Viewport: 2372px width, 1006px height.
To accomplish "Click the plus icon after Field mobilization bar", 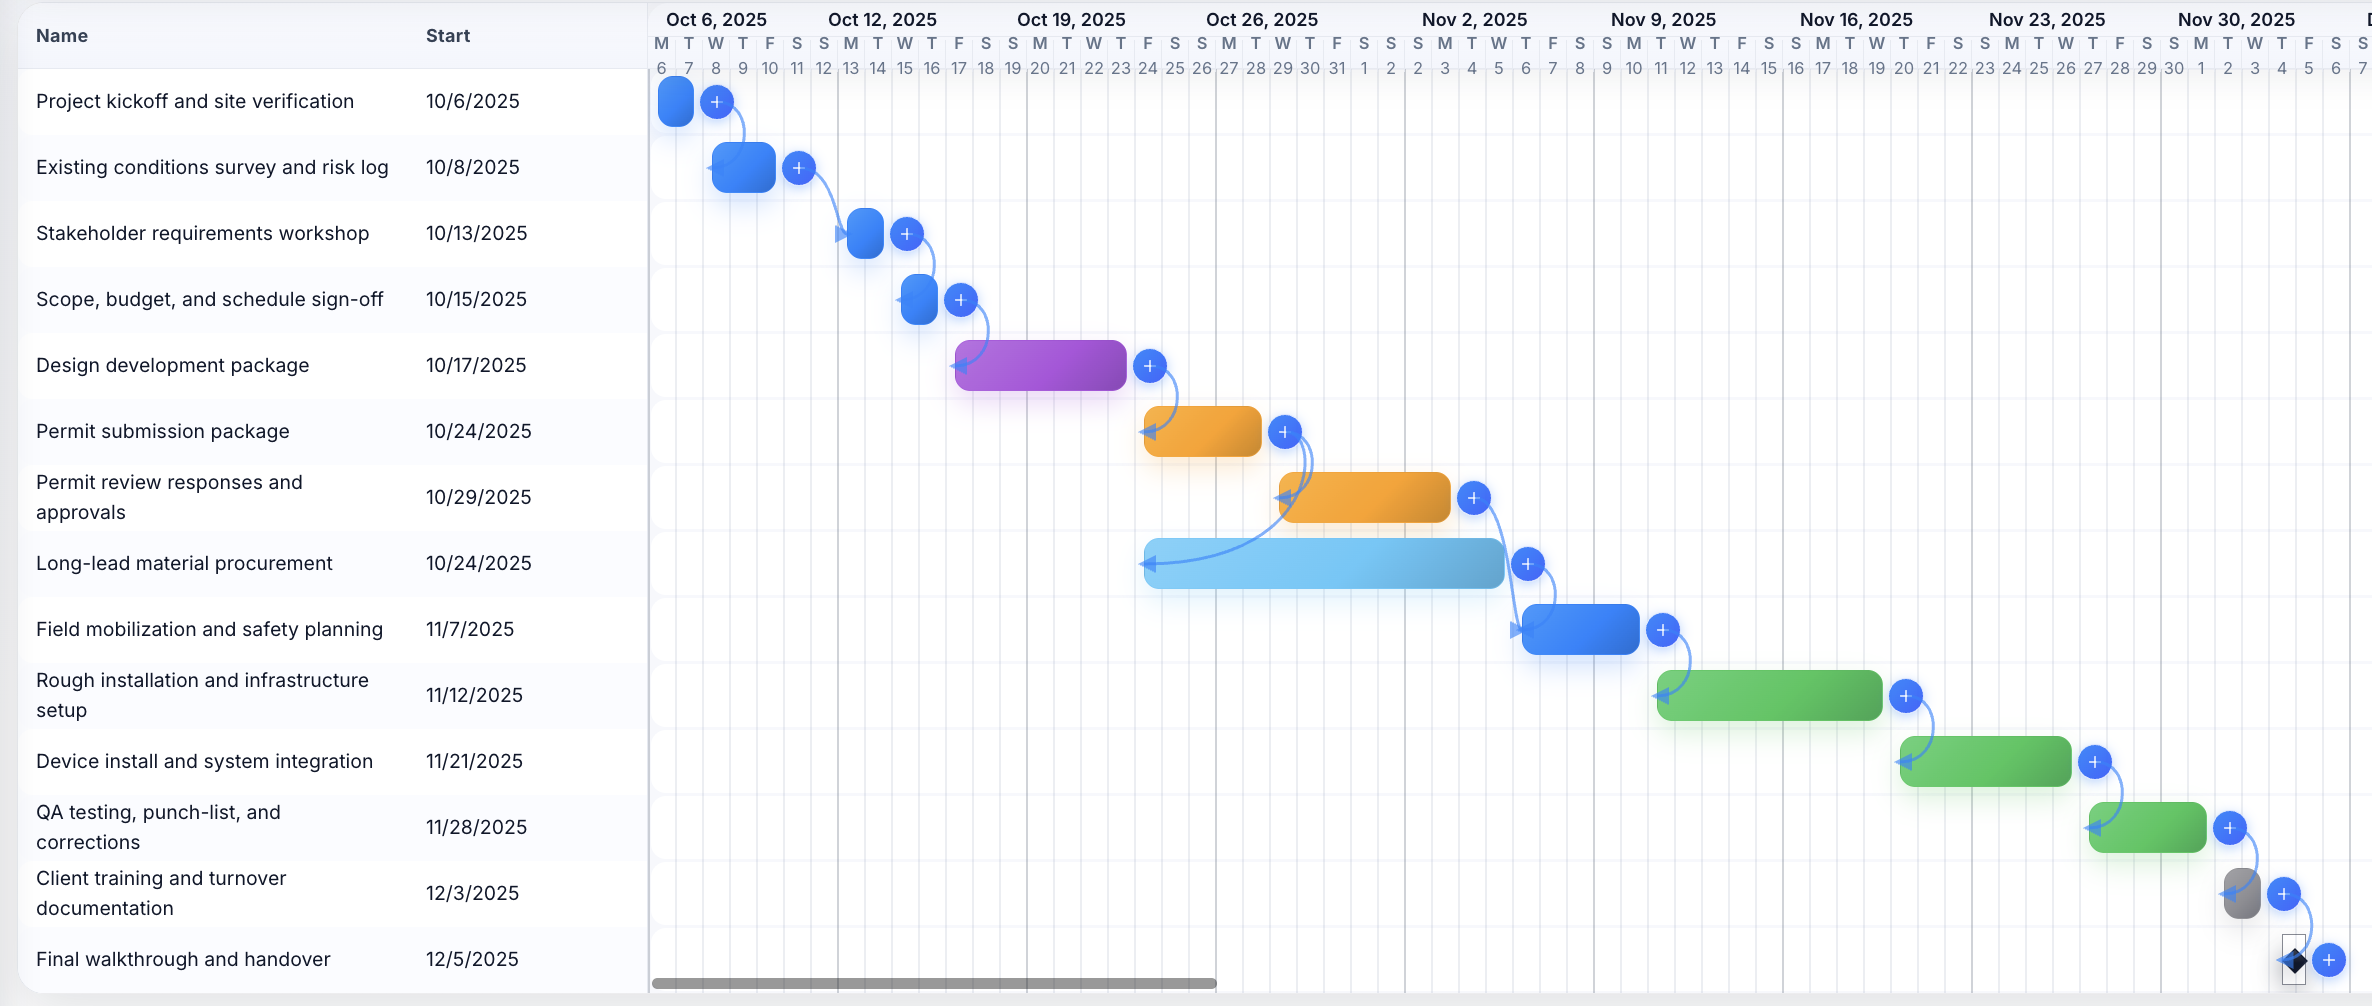I will 1664,629.
